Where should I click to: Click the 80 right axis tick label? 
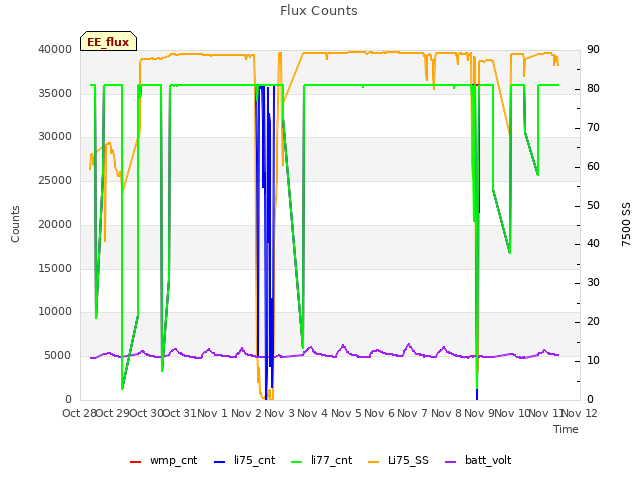point(593,89)
